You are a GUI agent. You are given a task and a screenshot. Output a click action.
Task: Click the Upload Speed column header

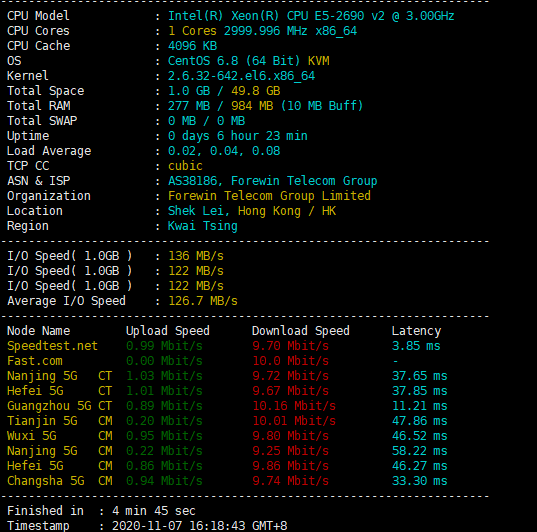pyautogui.click(x=167, y=331)
